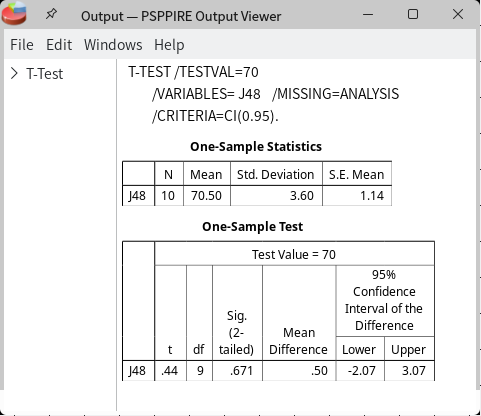
Task: Open the File menu
Action: click(x=22, y=45)
